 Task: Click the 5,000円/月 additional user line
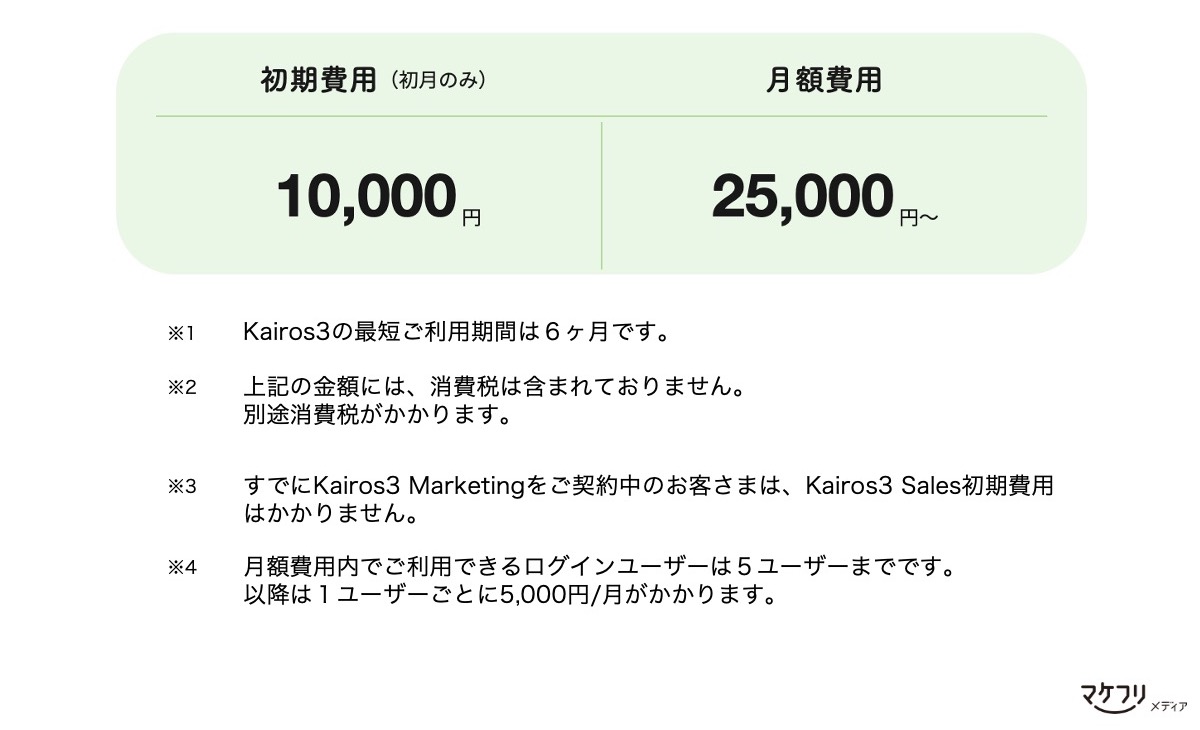[x=510, y=595]
